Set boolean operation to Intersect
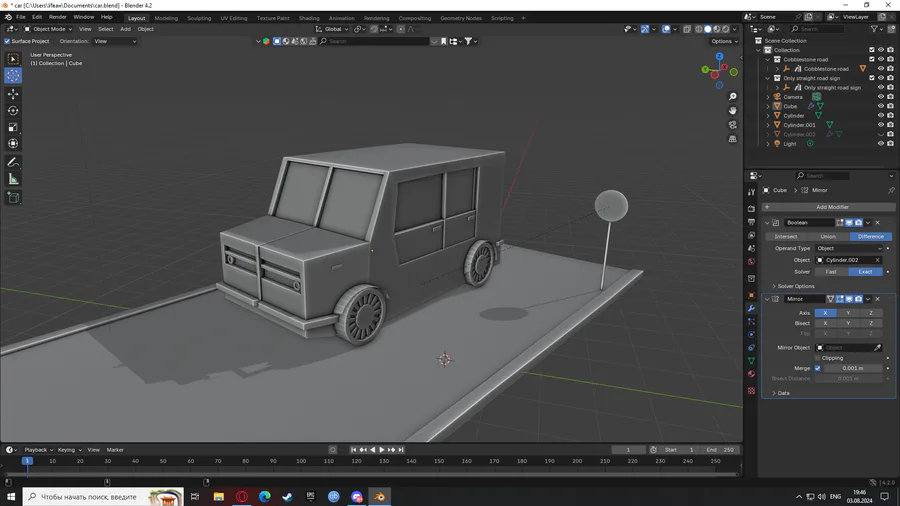This screenshot has height=506, width=900. pos(786,236)
